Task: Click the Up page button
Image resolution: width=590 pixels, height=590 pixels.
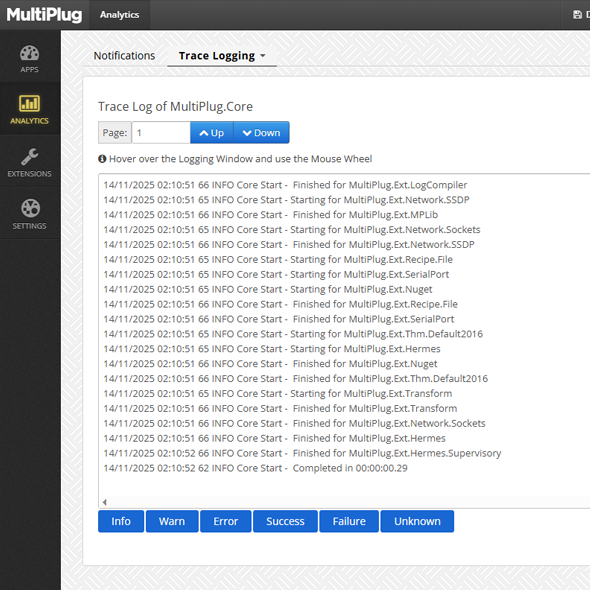Action: pos(212,132)
